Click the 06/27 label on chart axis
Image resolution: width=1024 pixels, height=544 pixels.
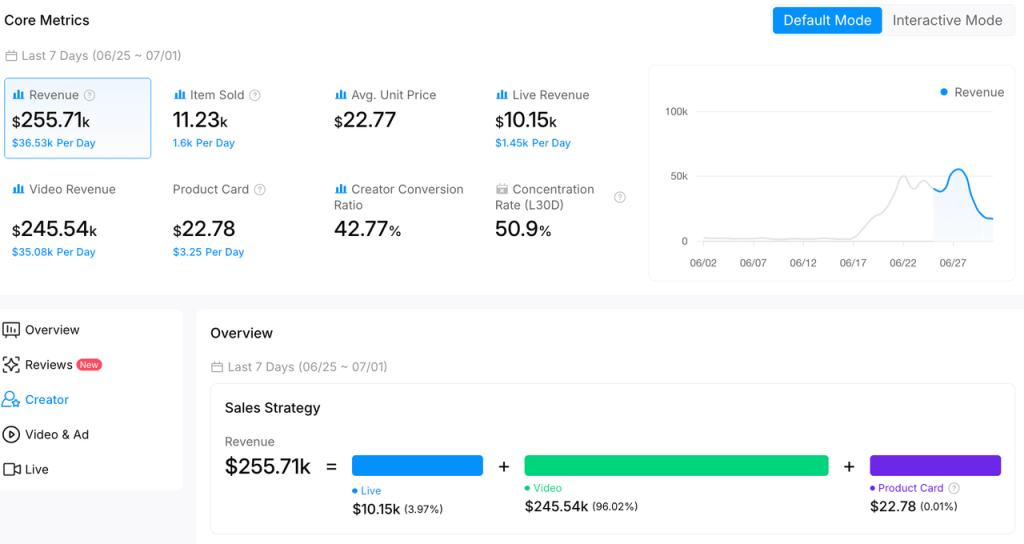(x=952, y=263)
